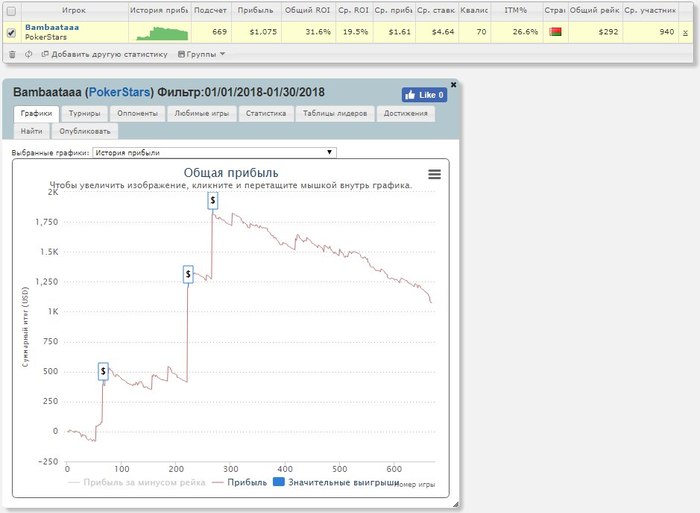The height and width of the screenshot is (513, 700).
Task: Open the 'Найти' tab
Action: 31,131
